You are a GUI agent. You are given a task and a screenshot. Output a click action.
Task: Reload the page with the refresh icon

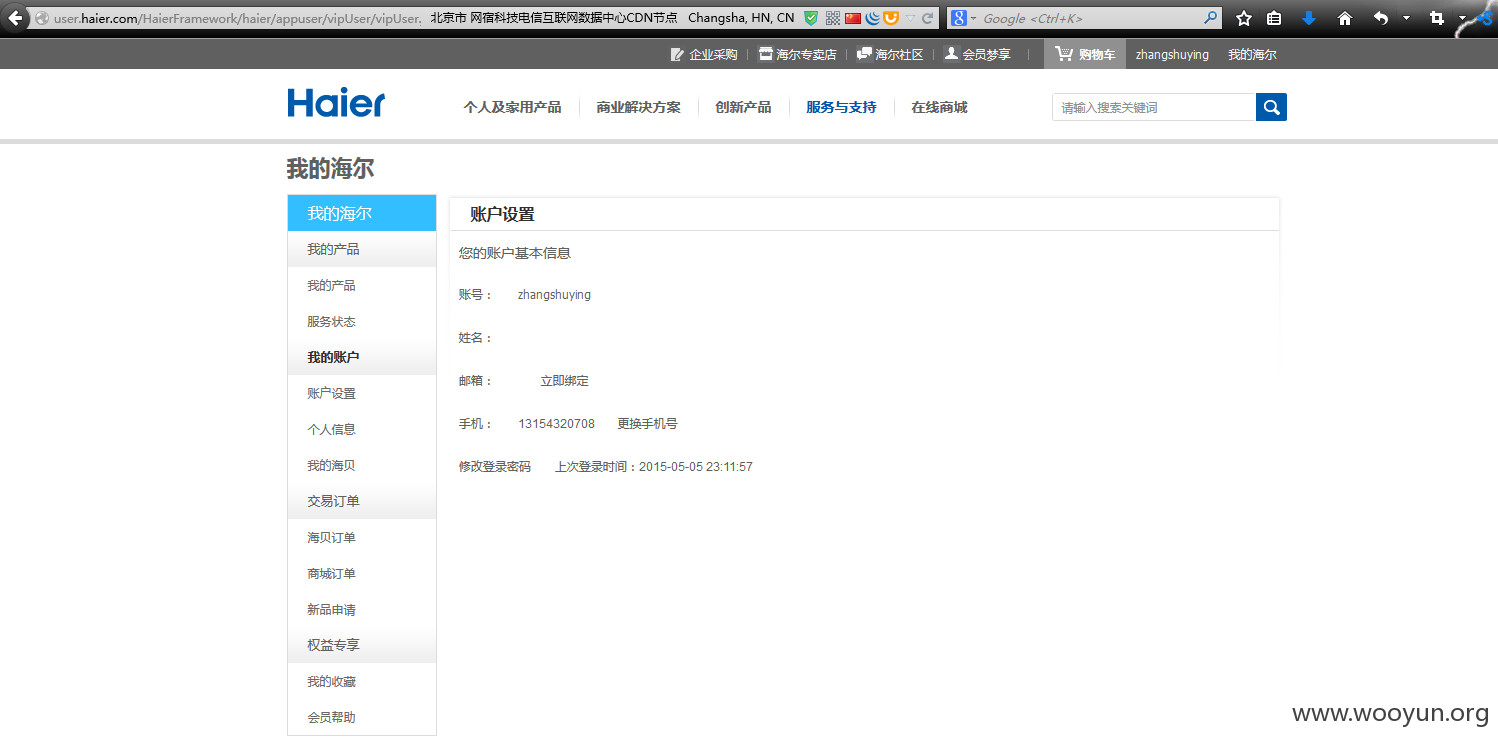pyautogui.click(x=927, y=18)
